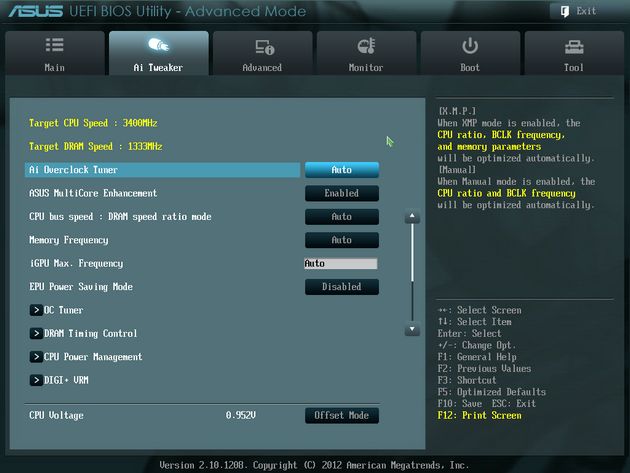Click the F12: Print Screen hint

click(x=479, y=415)
